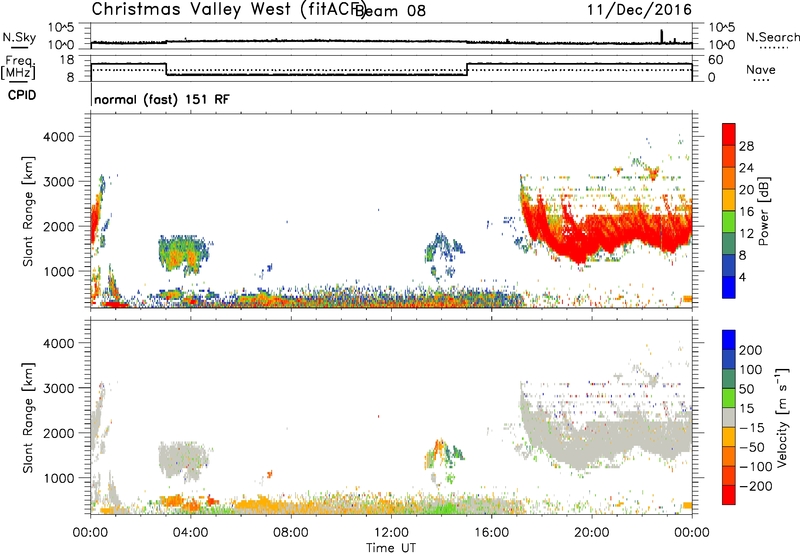Click the dark green 50 m/s velocity band
Screen dimensions: 800x554
(x=729, y=379)
